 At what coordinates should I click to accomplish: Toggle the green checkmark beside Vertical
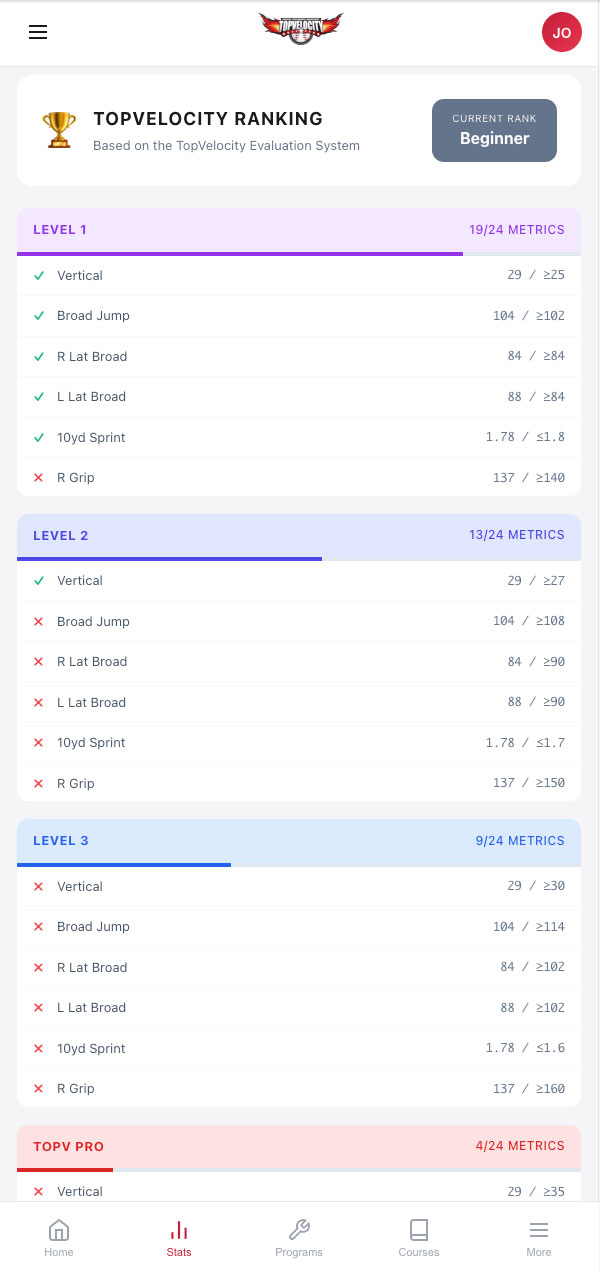(x=38, y=275)
